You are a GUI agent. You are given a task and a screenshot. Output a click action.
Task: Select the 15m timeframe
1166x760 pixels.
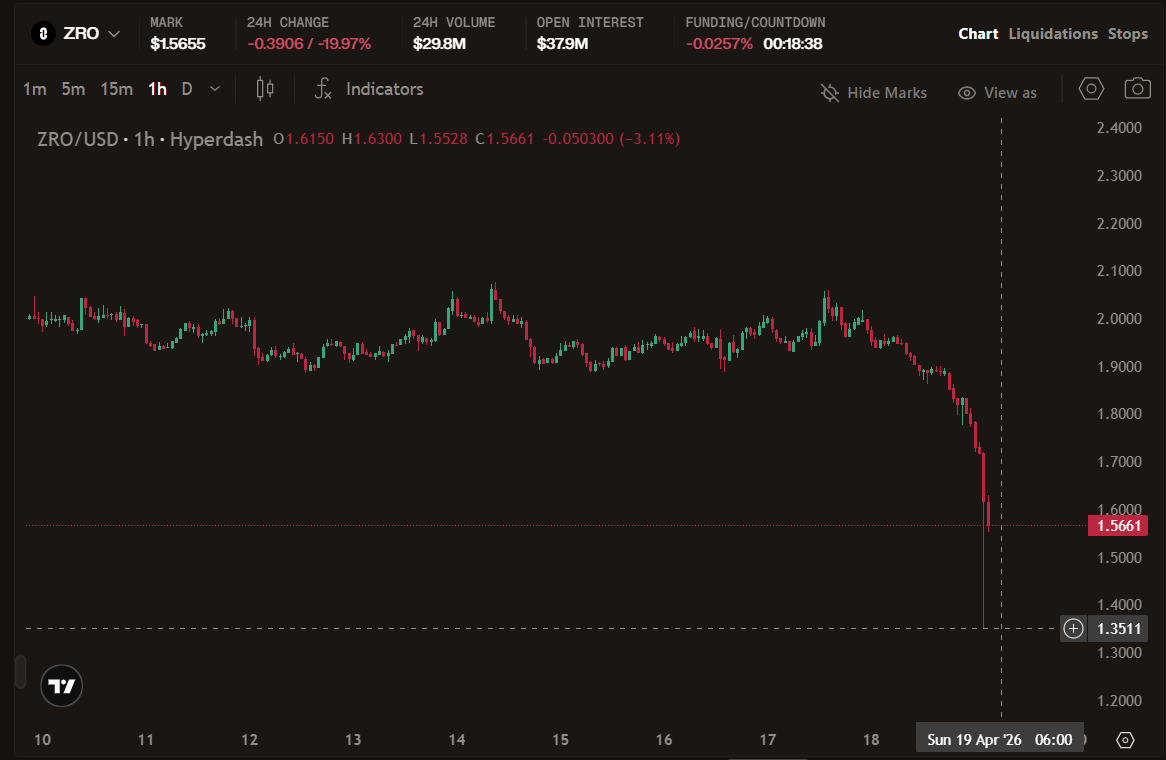coord(117,89)
